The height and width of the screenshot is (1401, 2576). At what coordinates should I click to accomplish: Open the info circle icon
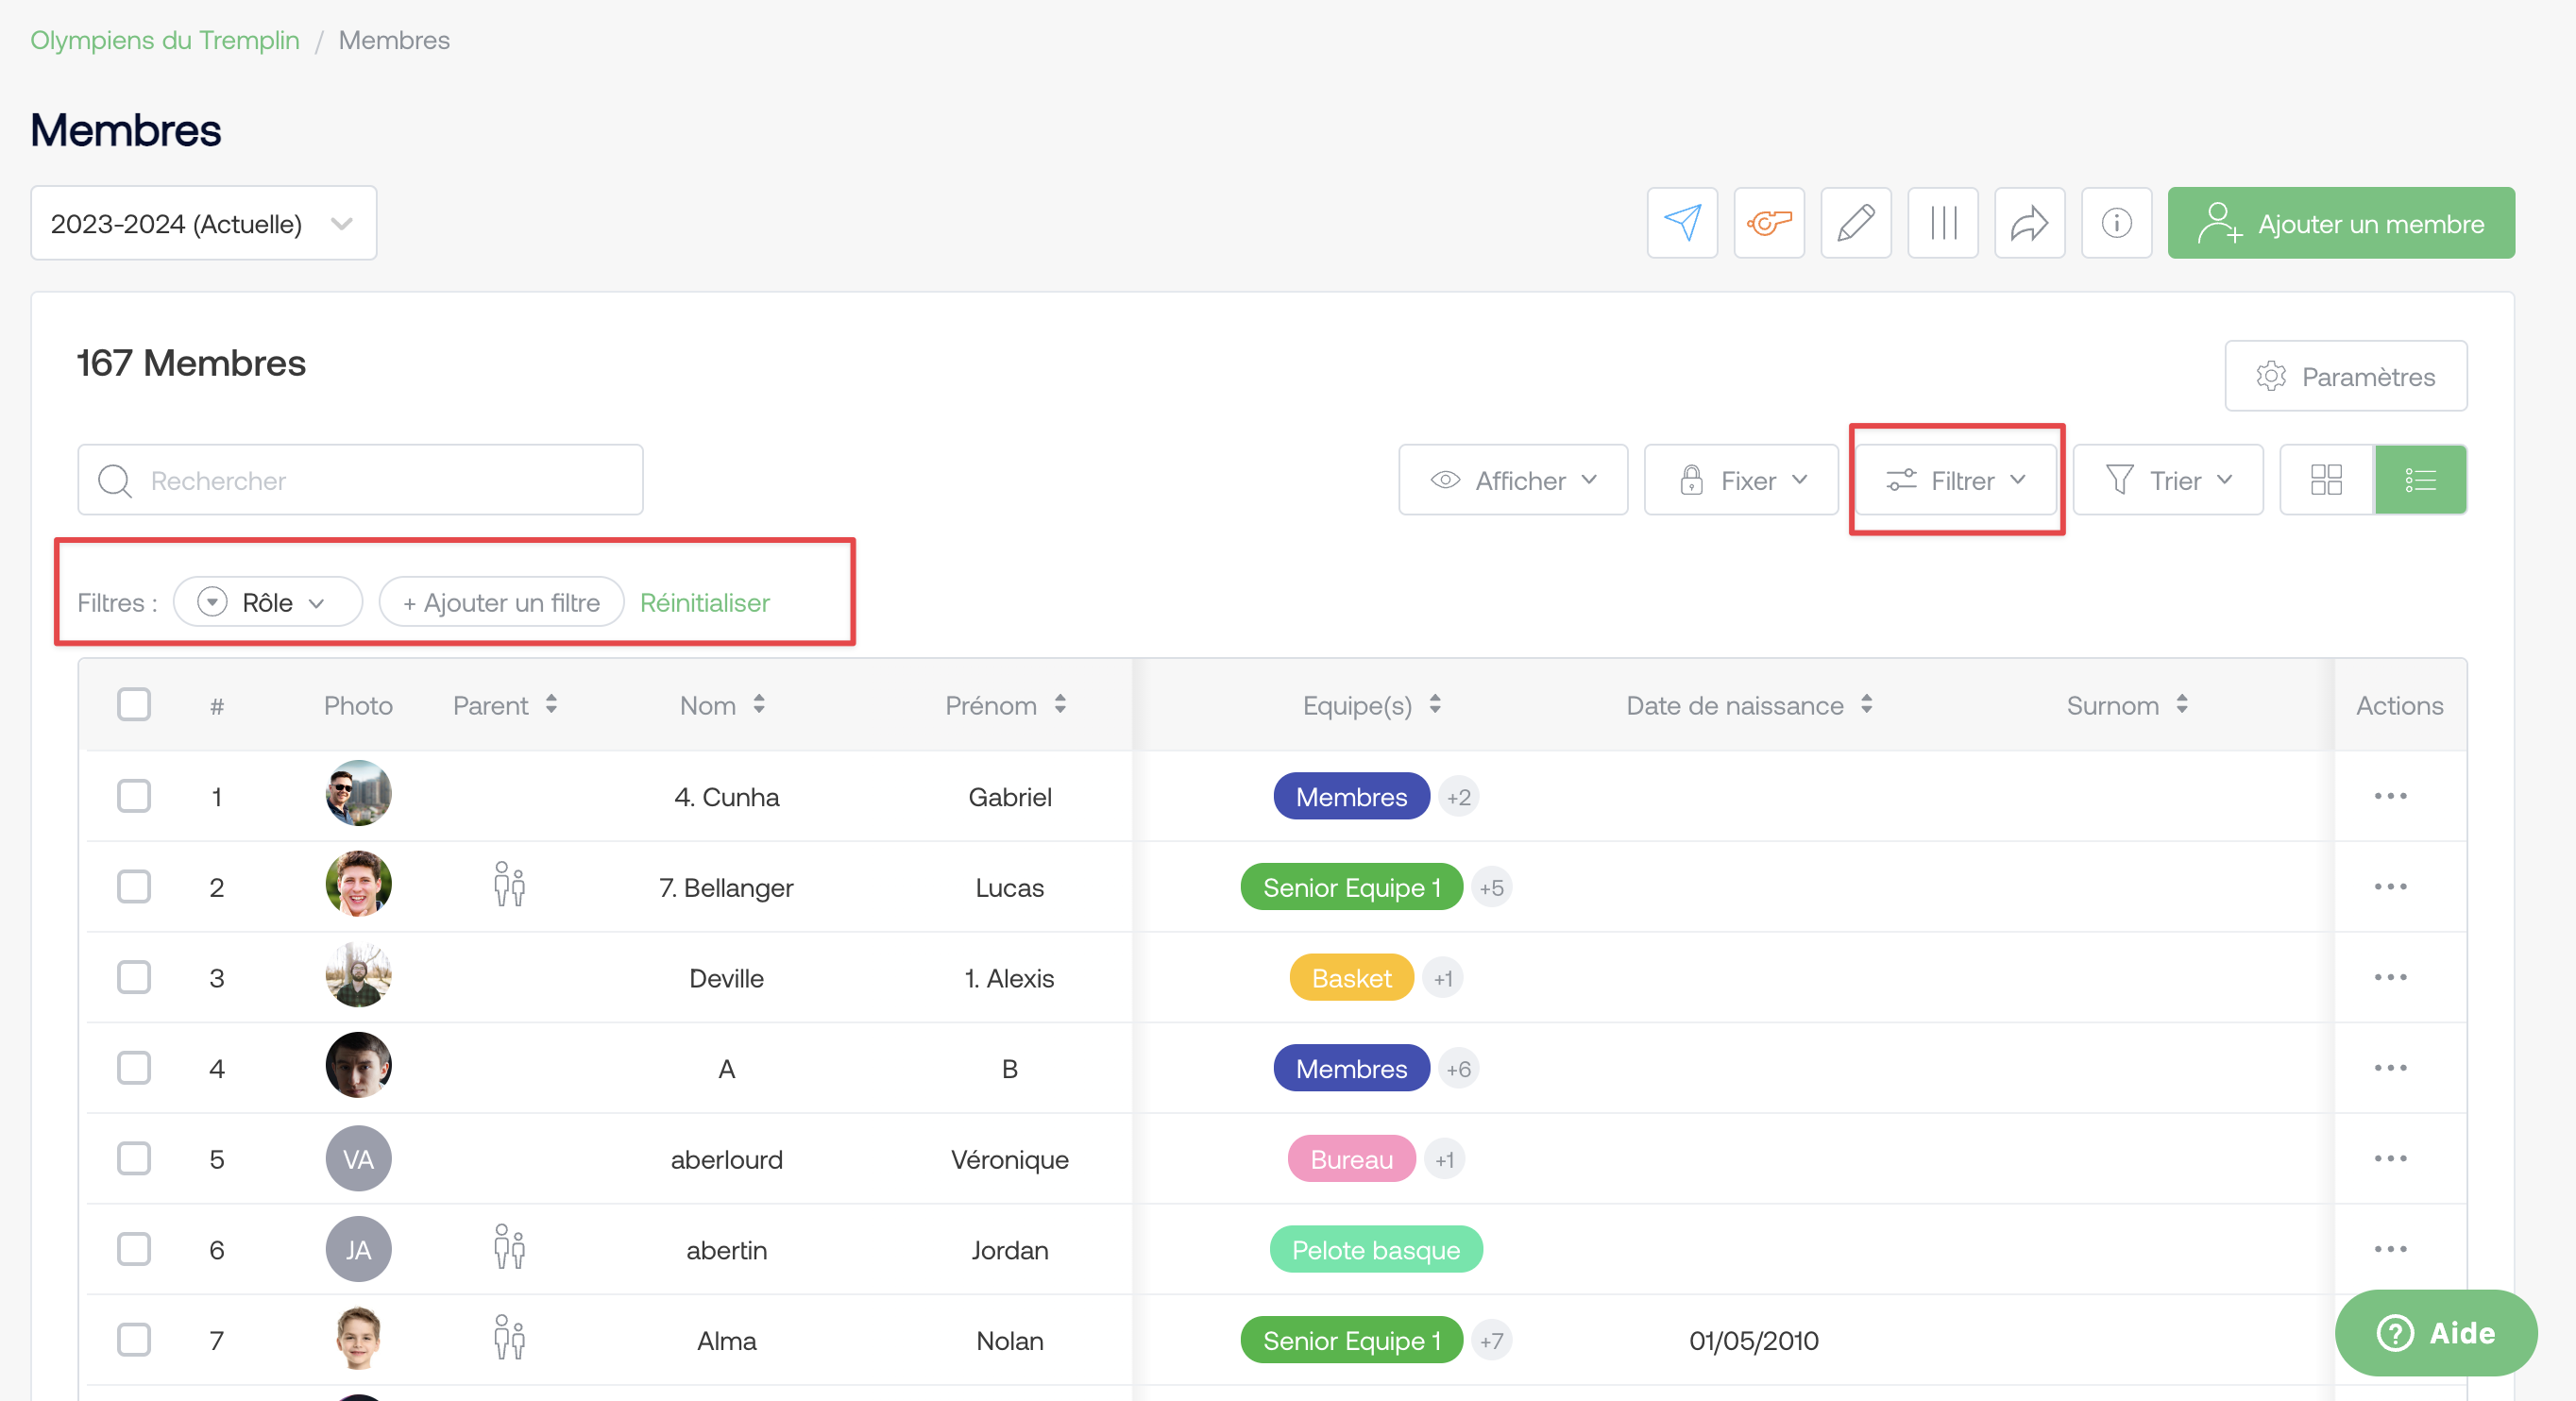click(2117, 223)
